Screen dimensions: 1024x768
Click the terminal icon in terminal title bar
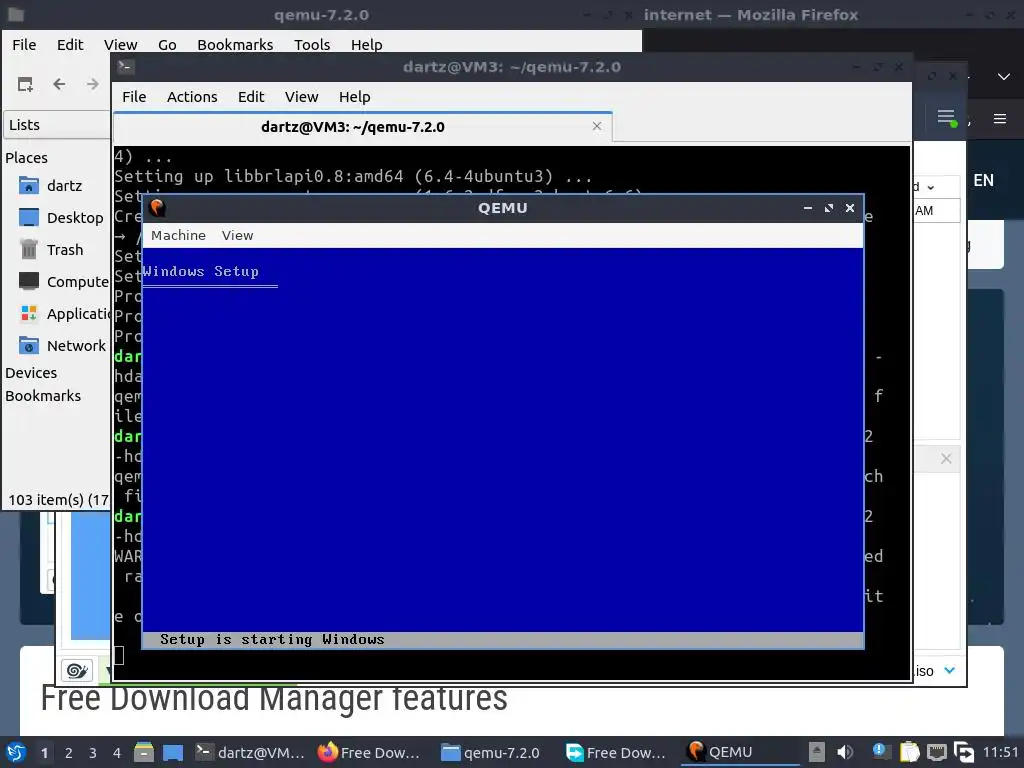tap(126, 67)
